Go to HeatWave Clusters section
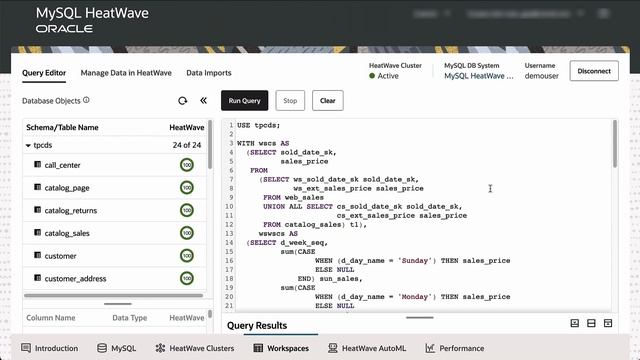This screenshot has height=360, width=640. click(x=195, y=348)
